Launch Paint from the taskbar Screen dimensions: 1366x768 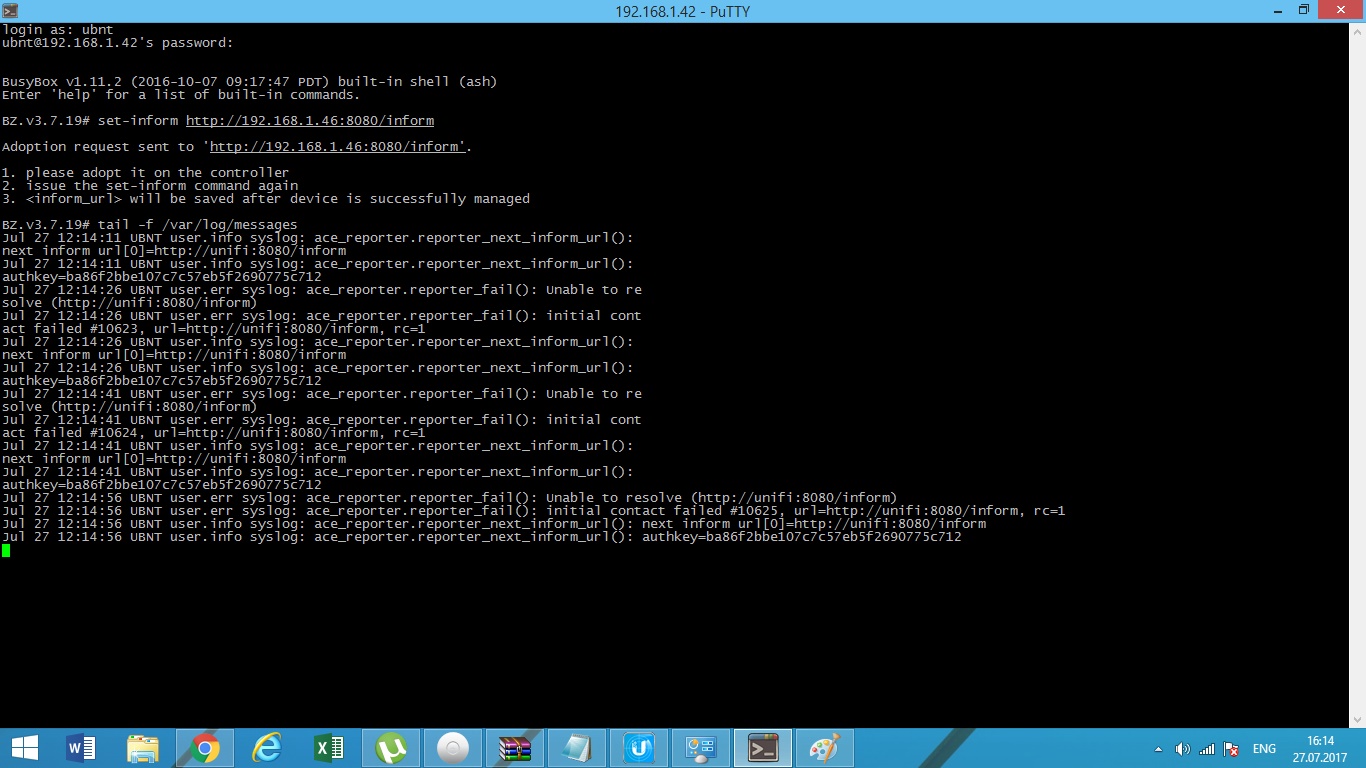[x=825, y=748]
